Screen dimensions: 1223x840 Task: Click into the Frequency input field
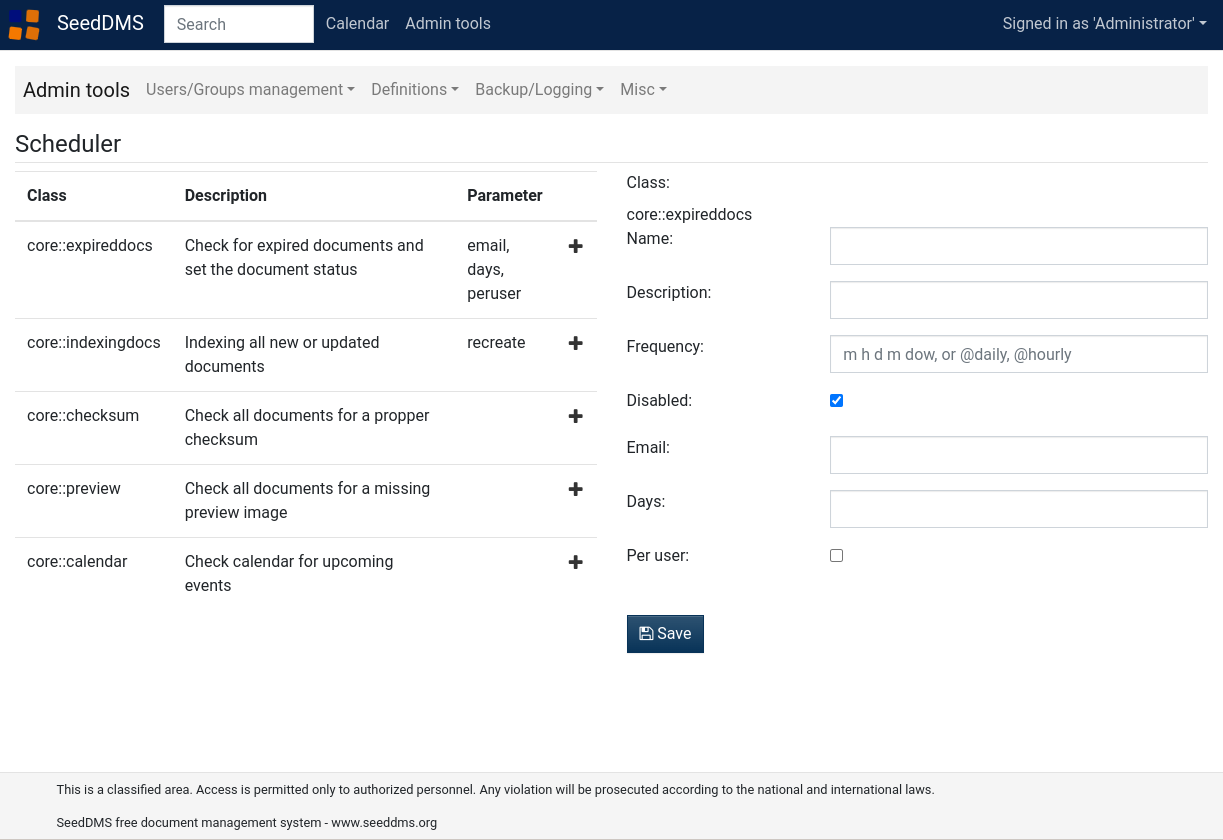(1018, 354)
